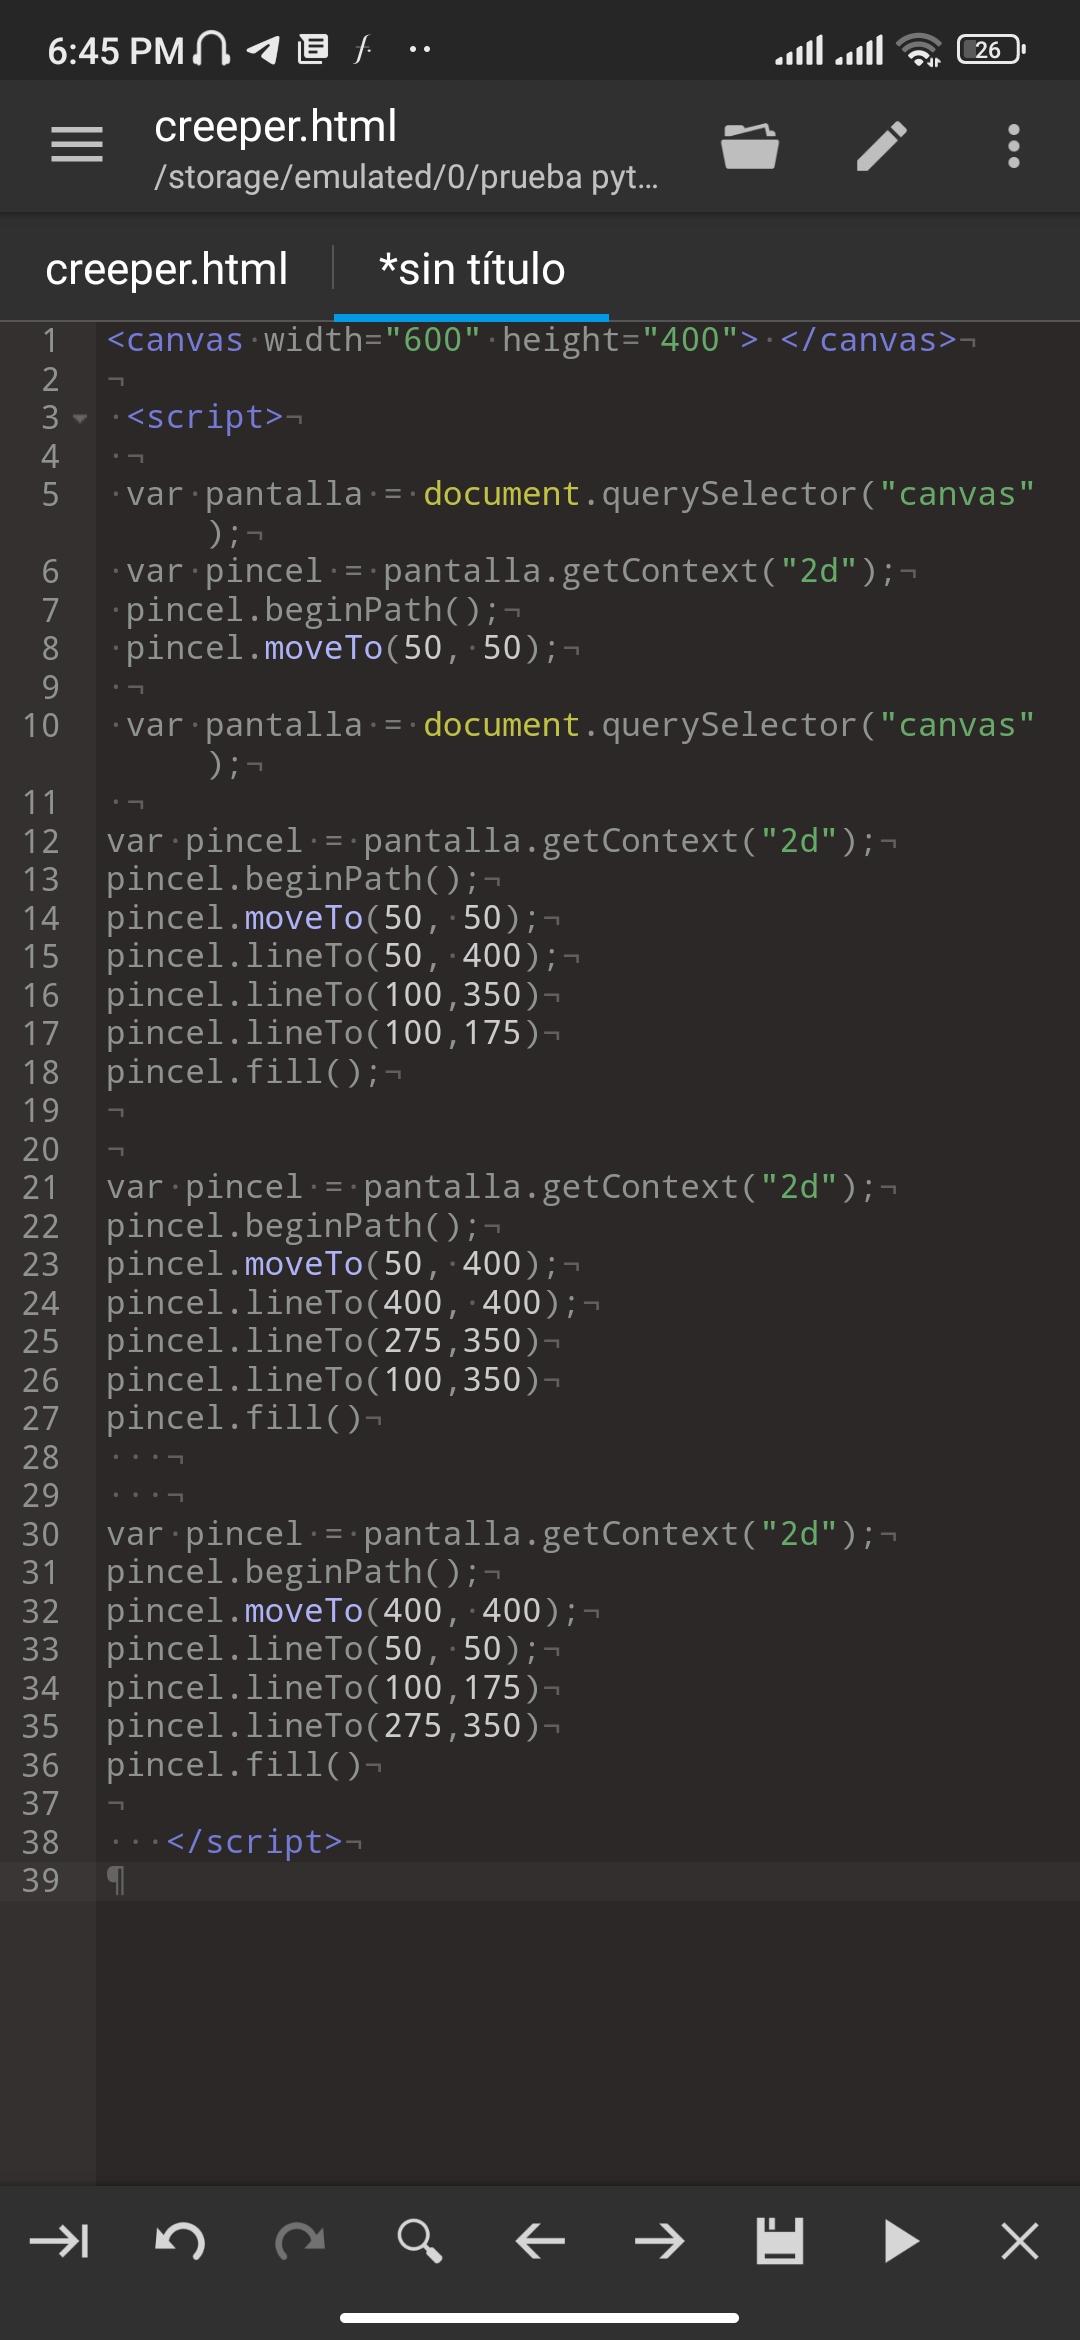
Task: Collapse the script block fold arrow on line 3
Action: [x=81, y=418]
